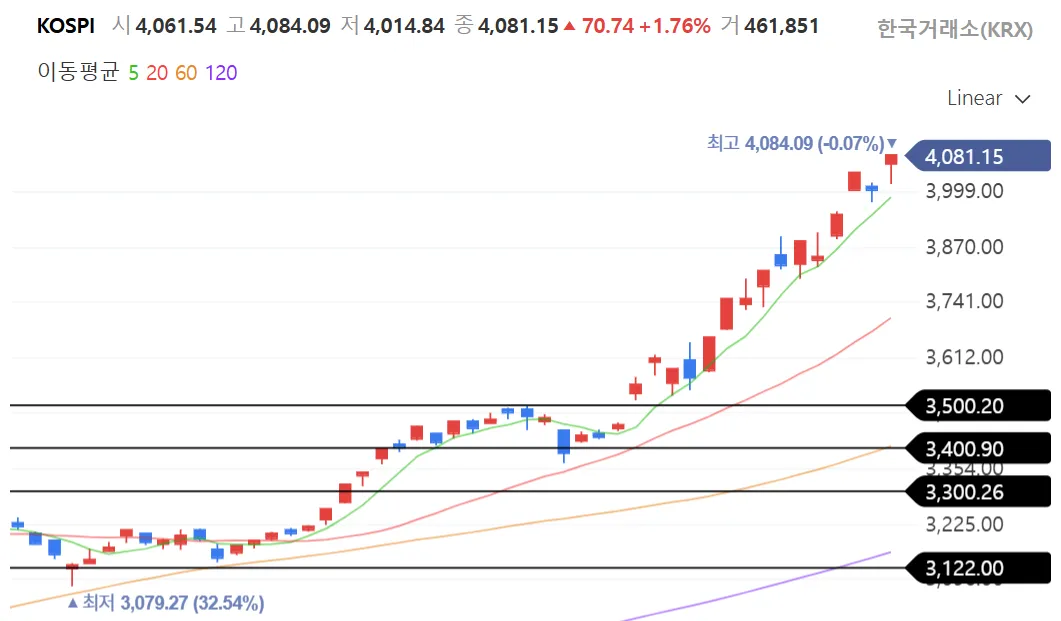Viewport: 1061px width, 621px height.
Task: Click the 최고 high marker down-triangle
Action: (892, 143)
